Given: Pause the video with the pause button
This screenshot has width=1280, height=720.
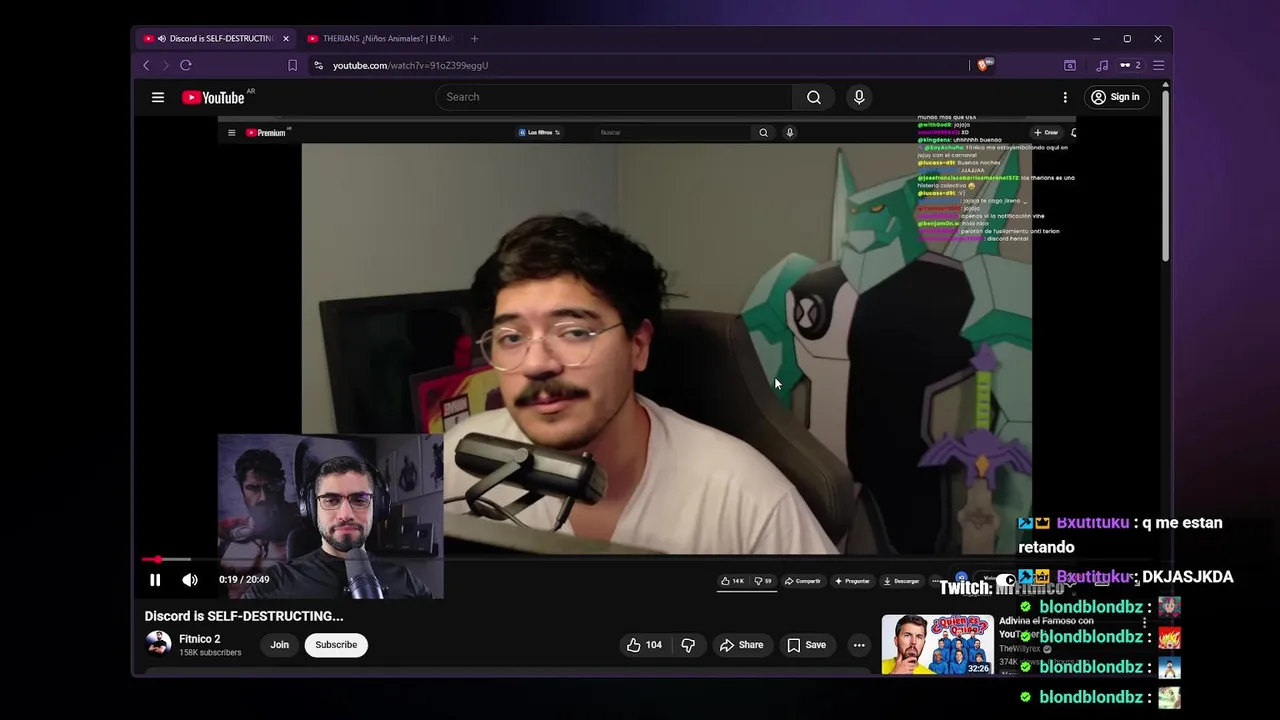Looking at the screenshot, I should click(155, 580).
